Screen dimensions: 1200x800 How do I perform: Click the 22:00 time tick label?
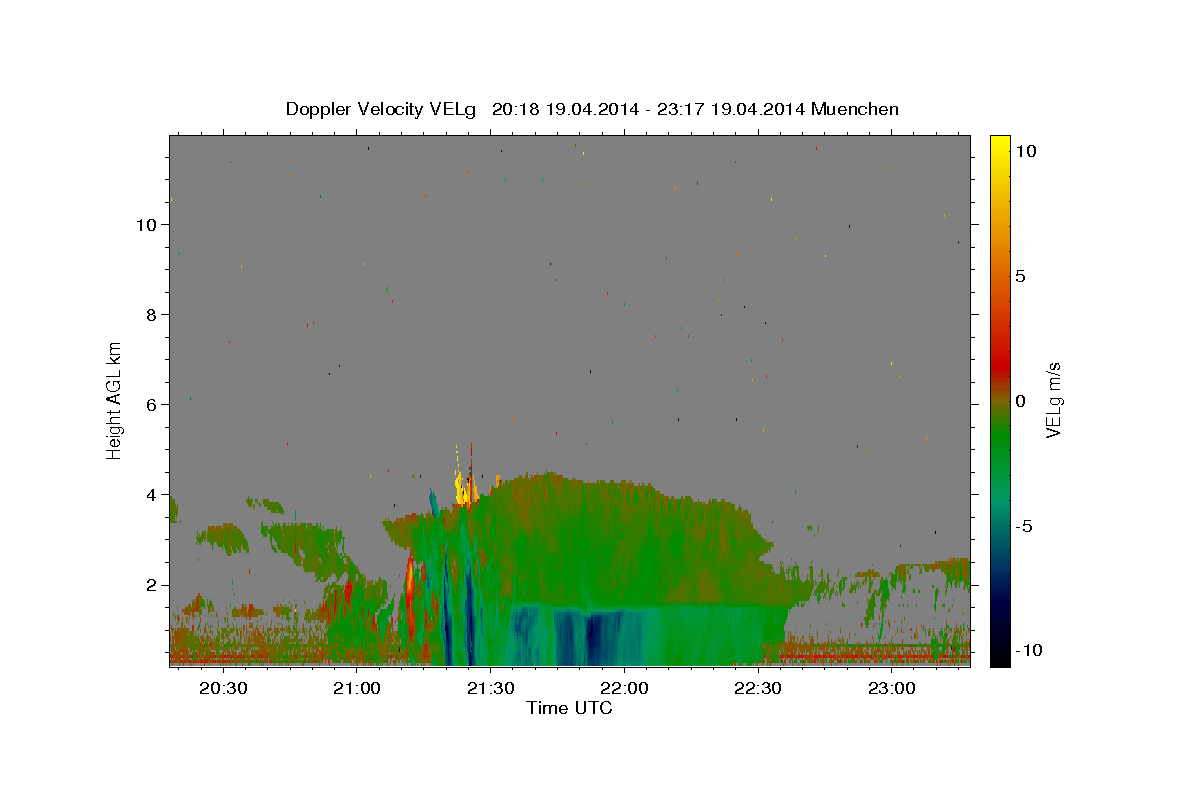click(625, 688)
